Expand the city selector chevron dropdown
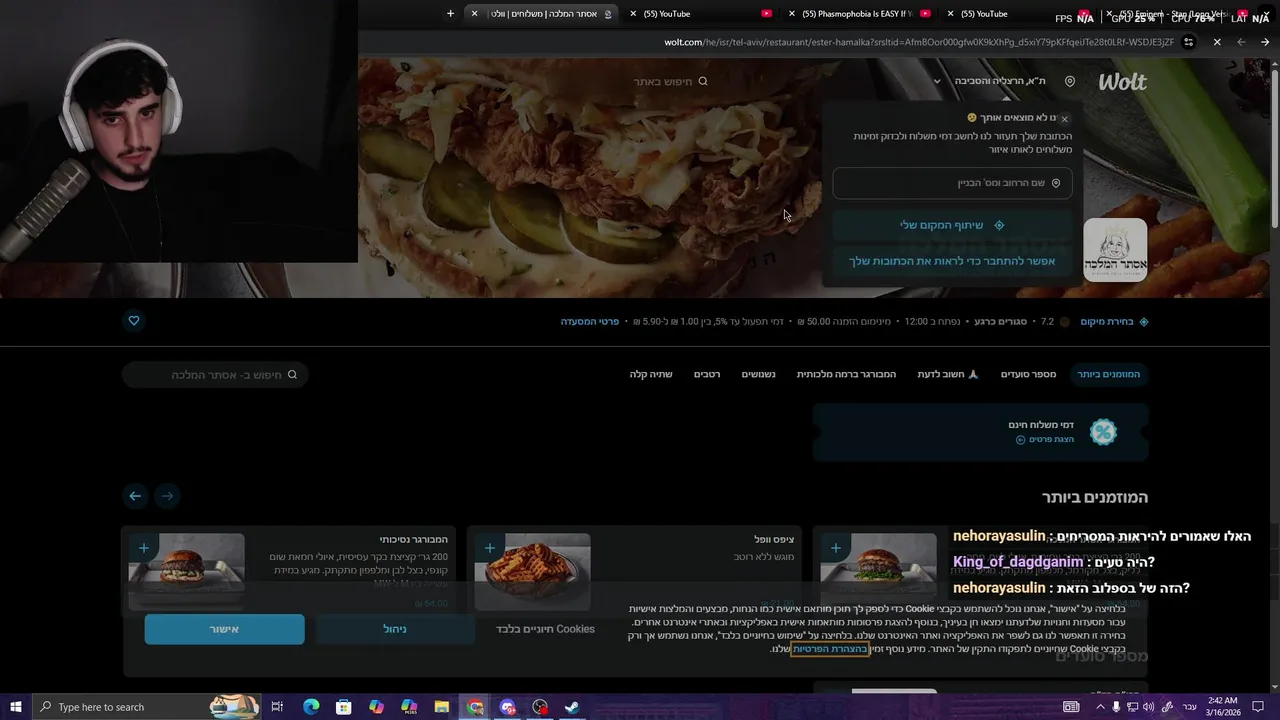Viewport: 1280px width, 720px height. coord(937,82)
